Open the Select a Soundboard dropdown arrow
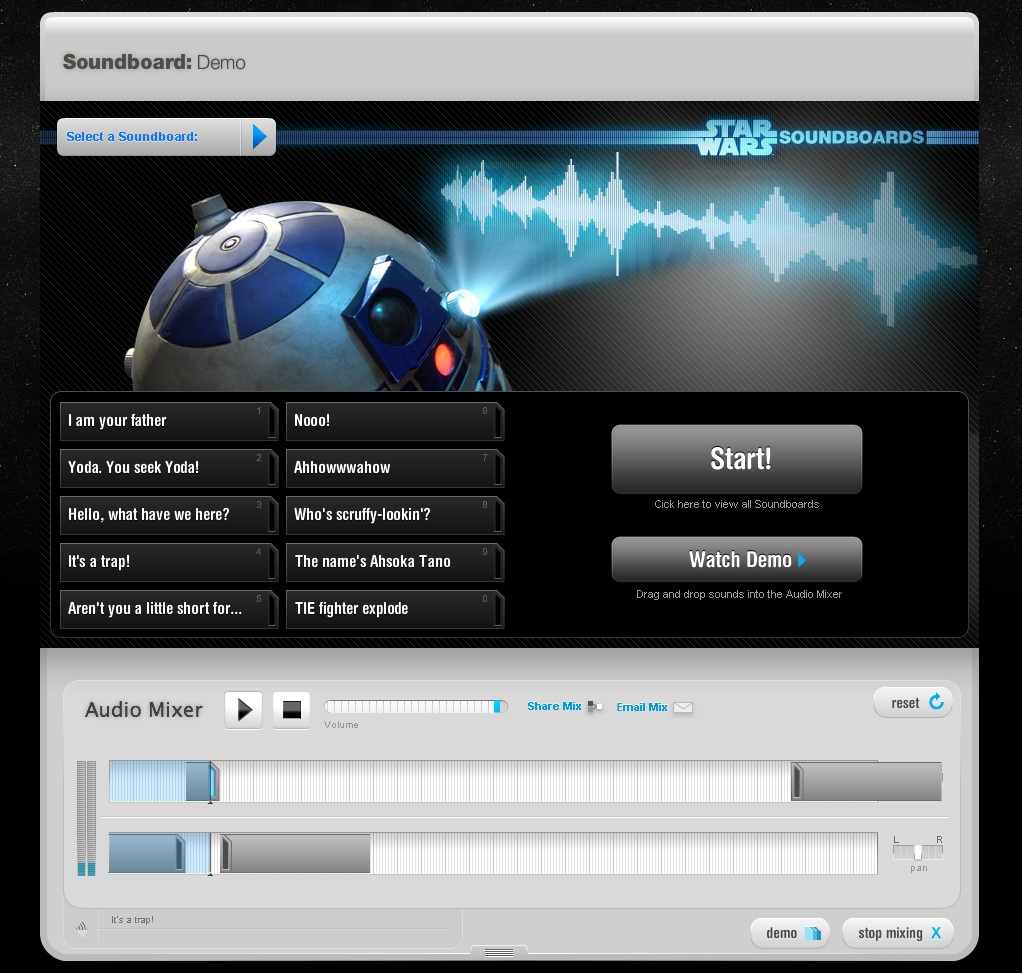 (259, 137)
